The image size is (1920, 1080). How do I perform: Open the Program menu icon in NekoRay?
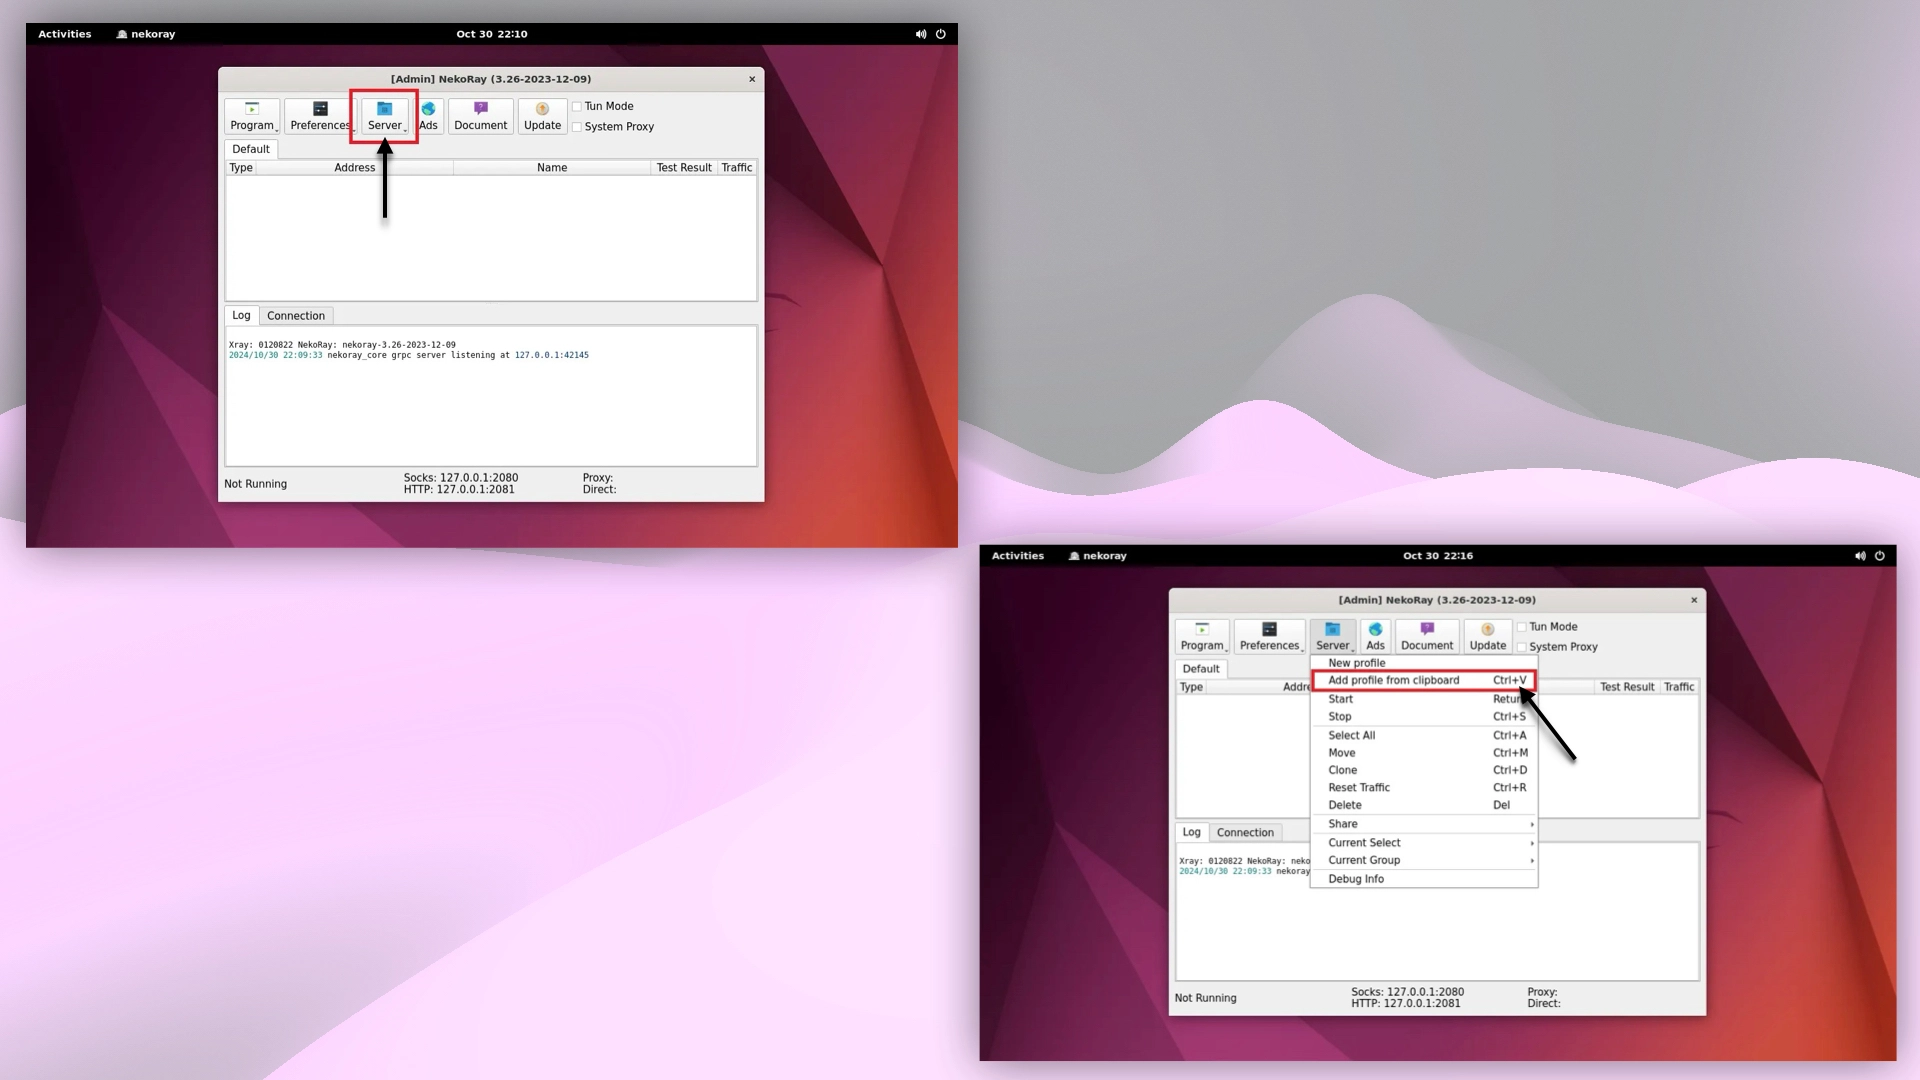(x=252, y=115)
